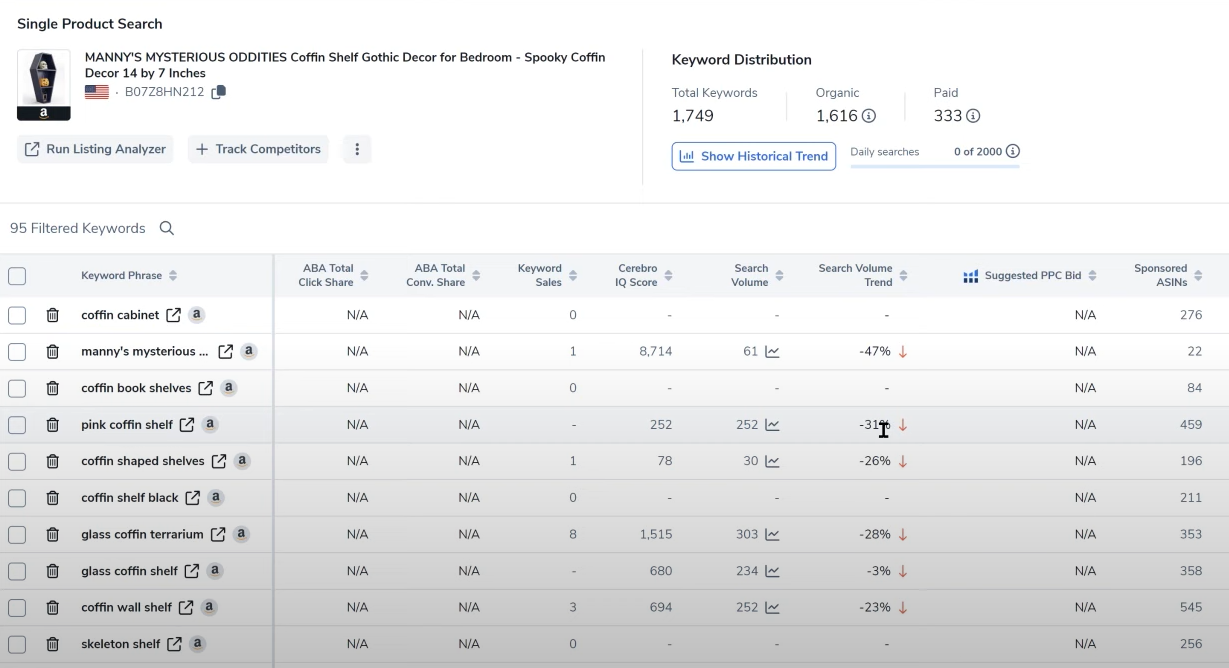Delete the skeleton shelf keyword row

click(53, 644)
